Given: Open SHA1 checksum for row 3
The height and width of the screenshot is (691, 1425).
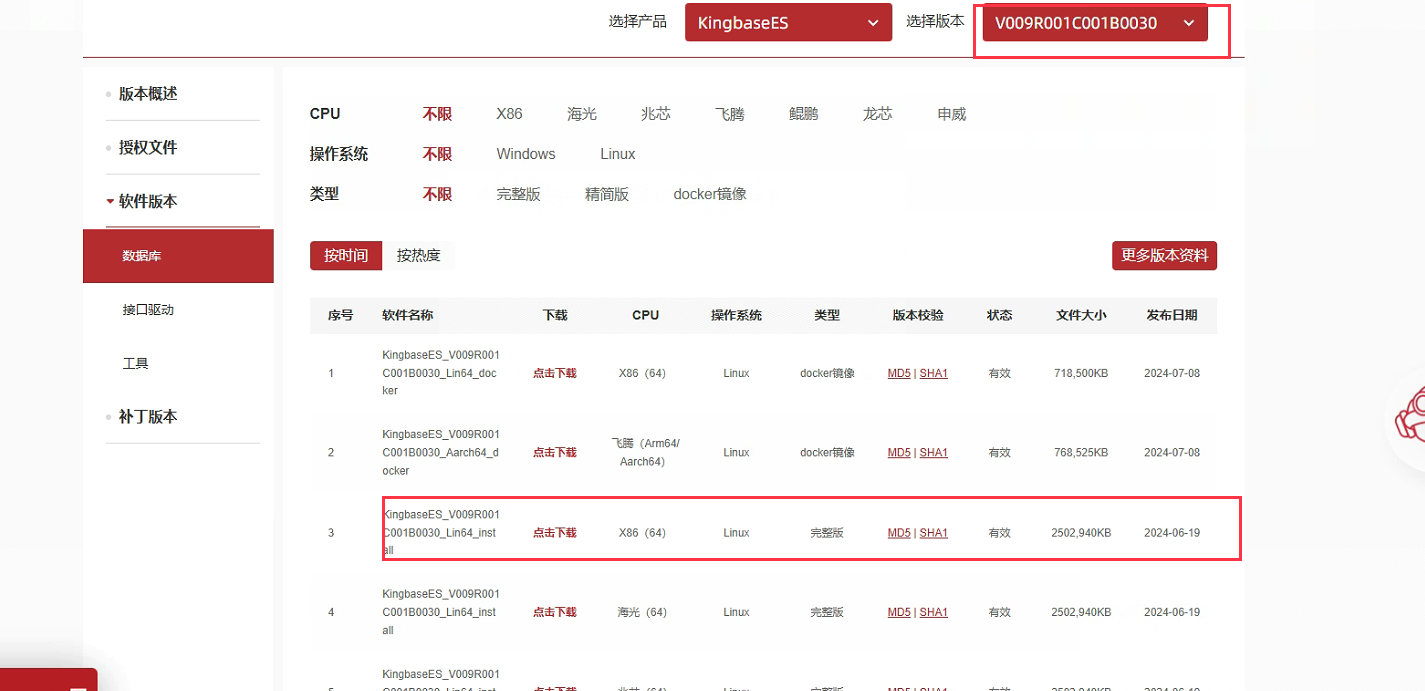Looking at the screenshot, I should (934, 533).
